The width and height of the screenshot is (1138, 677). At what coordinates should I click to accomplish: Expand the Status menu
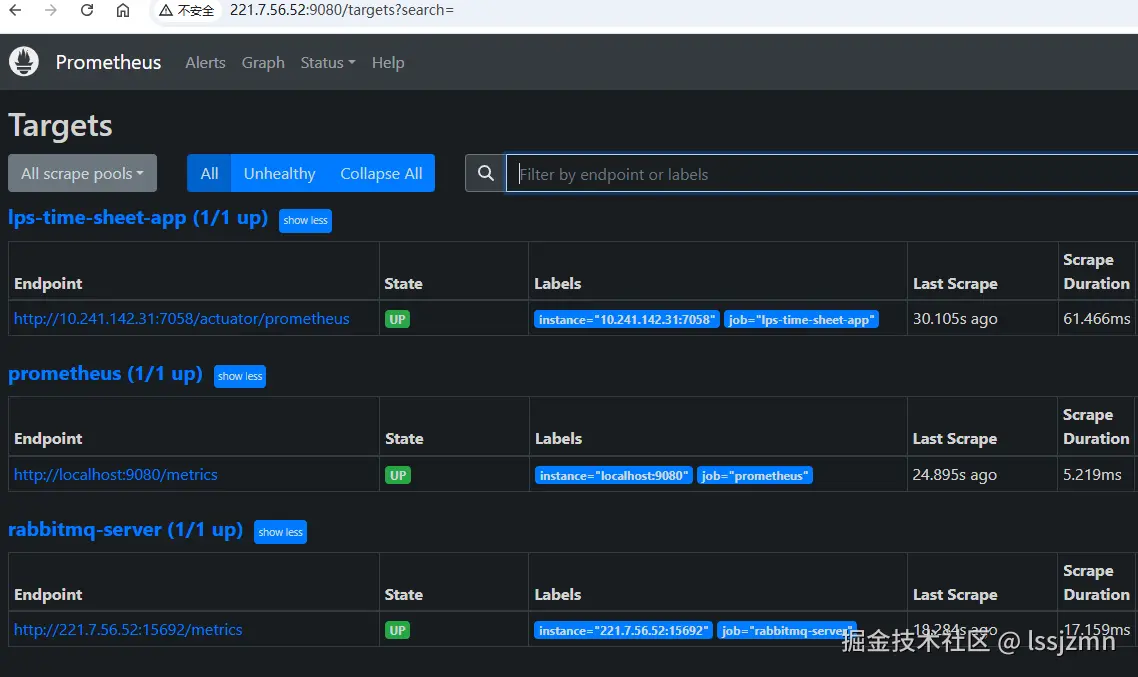[x=327, y=62]
